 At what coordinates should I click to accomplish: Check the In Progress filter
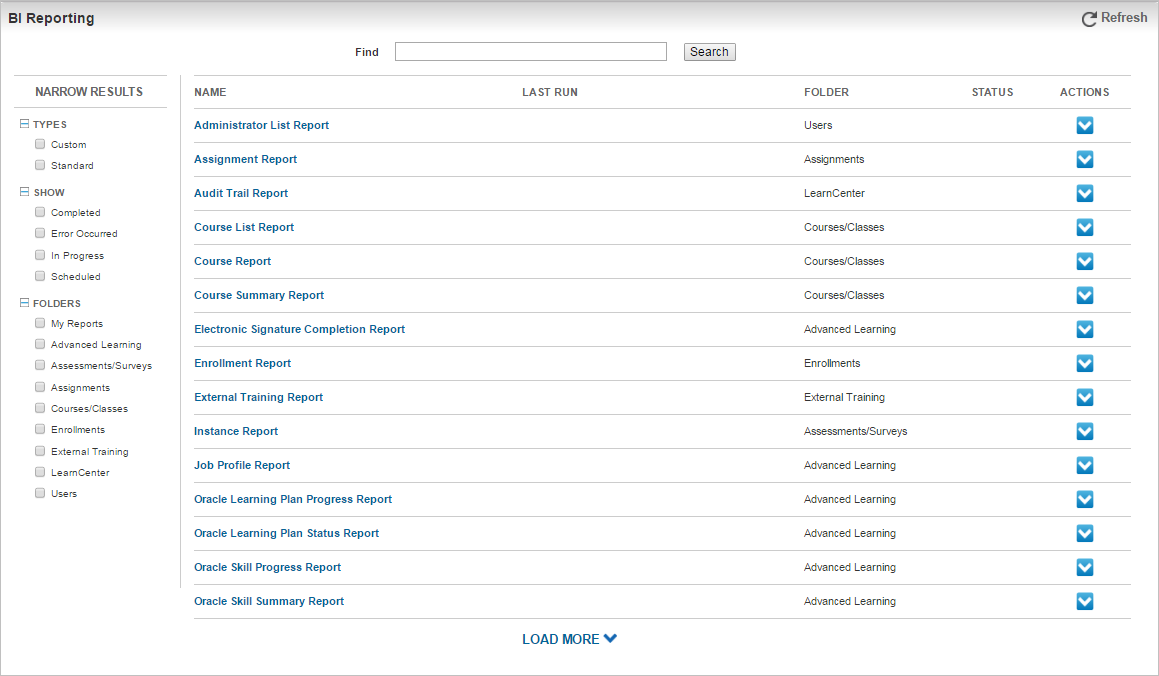[x=40, y=255]
